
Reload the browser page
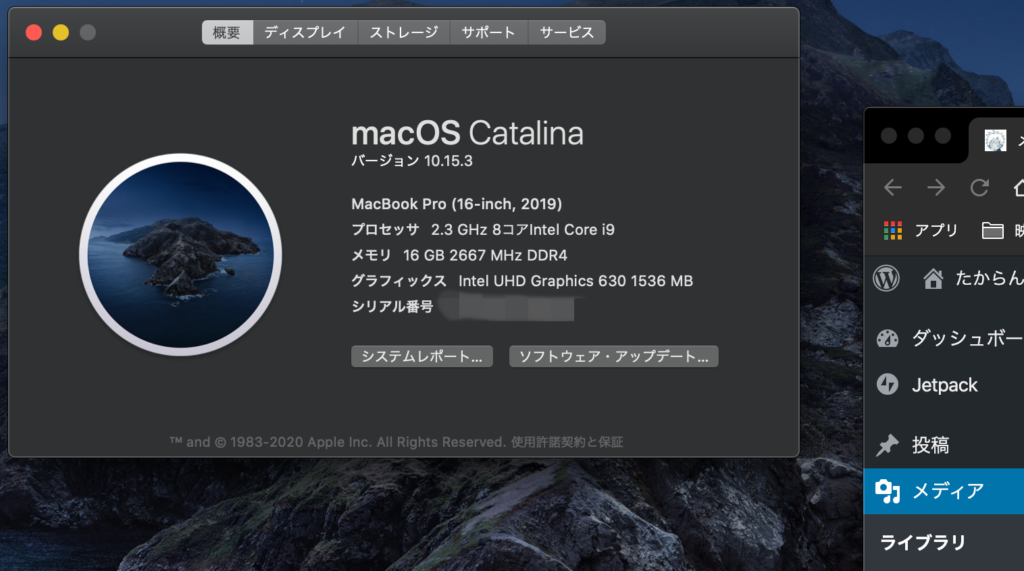click(x=979, y=188)
